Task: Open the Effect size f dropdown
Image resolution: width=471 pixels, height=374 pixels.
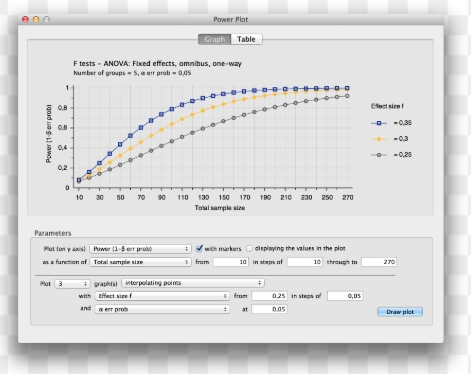Action: coord(162,296)
